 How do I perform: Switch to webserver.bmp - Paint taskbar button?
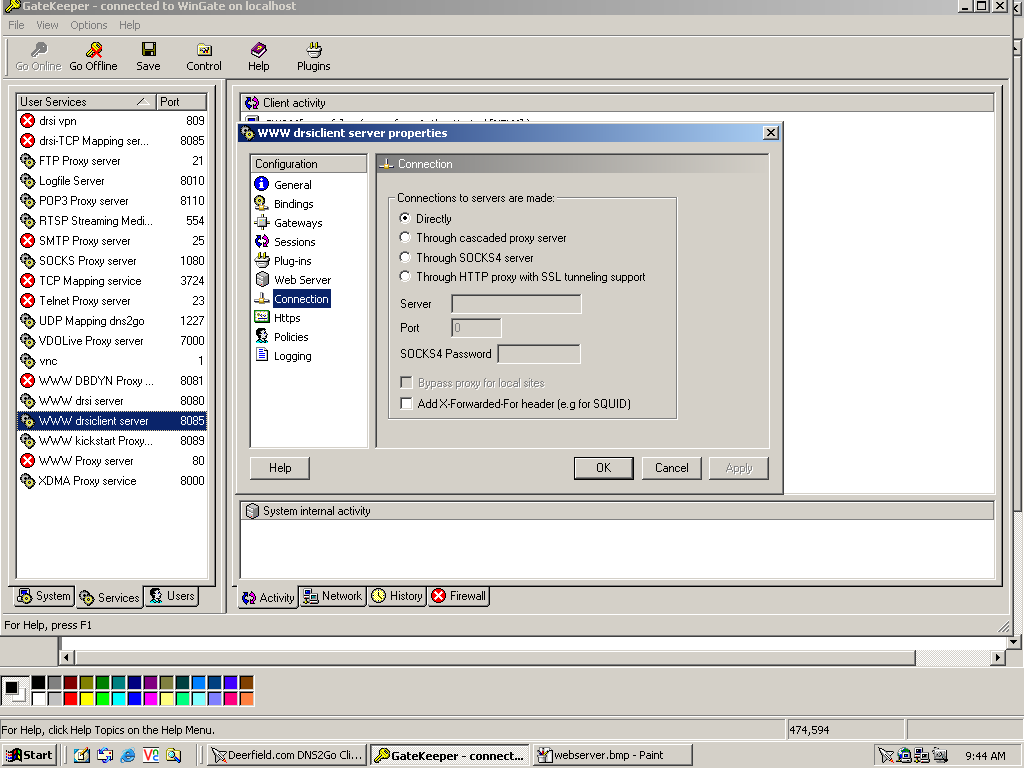[613, 756]
